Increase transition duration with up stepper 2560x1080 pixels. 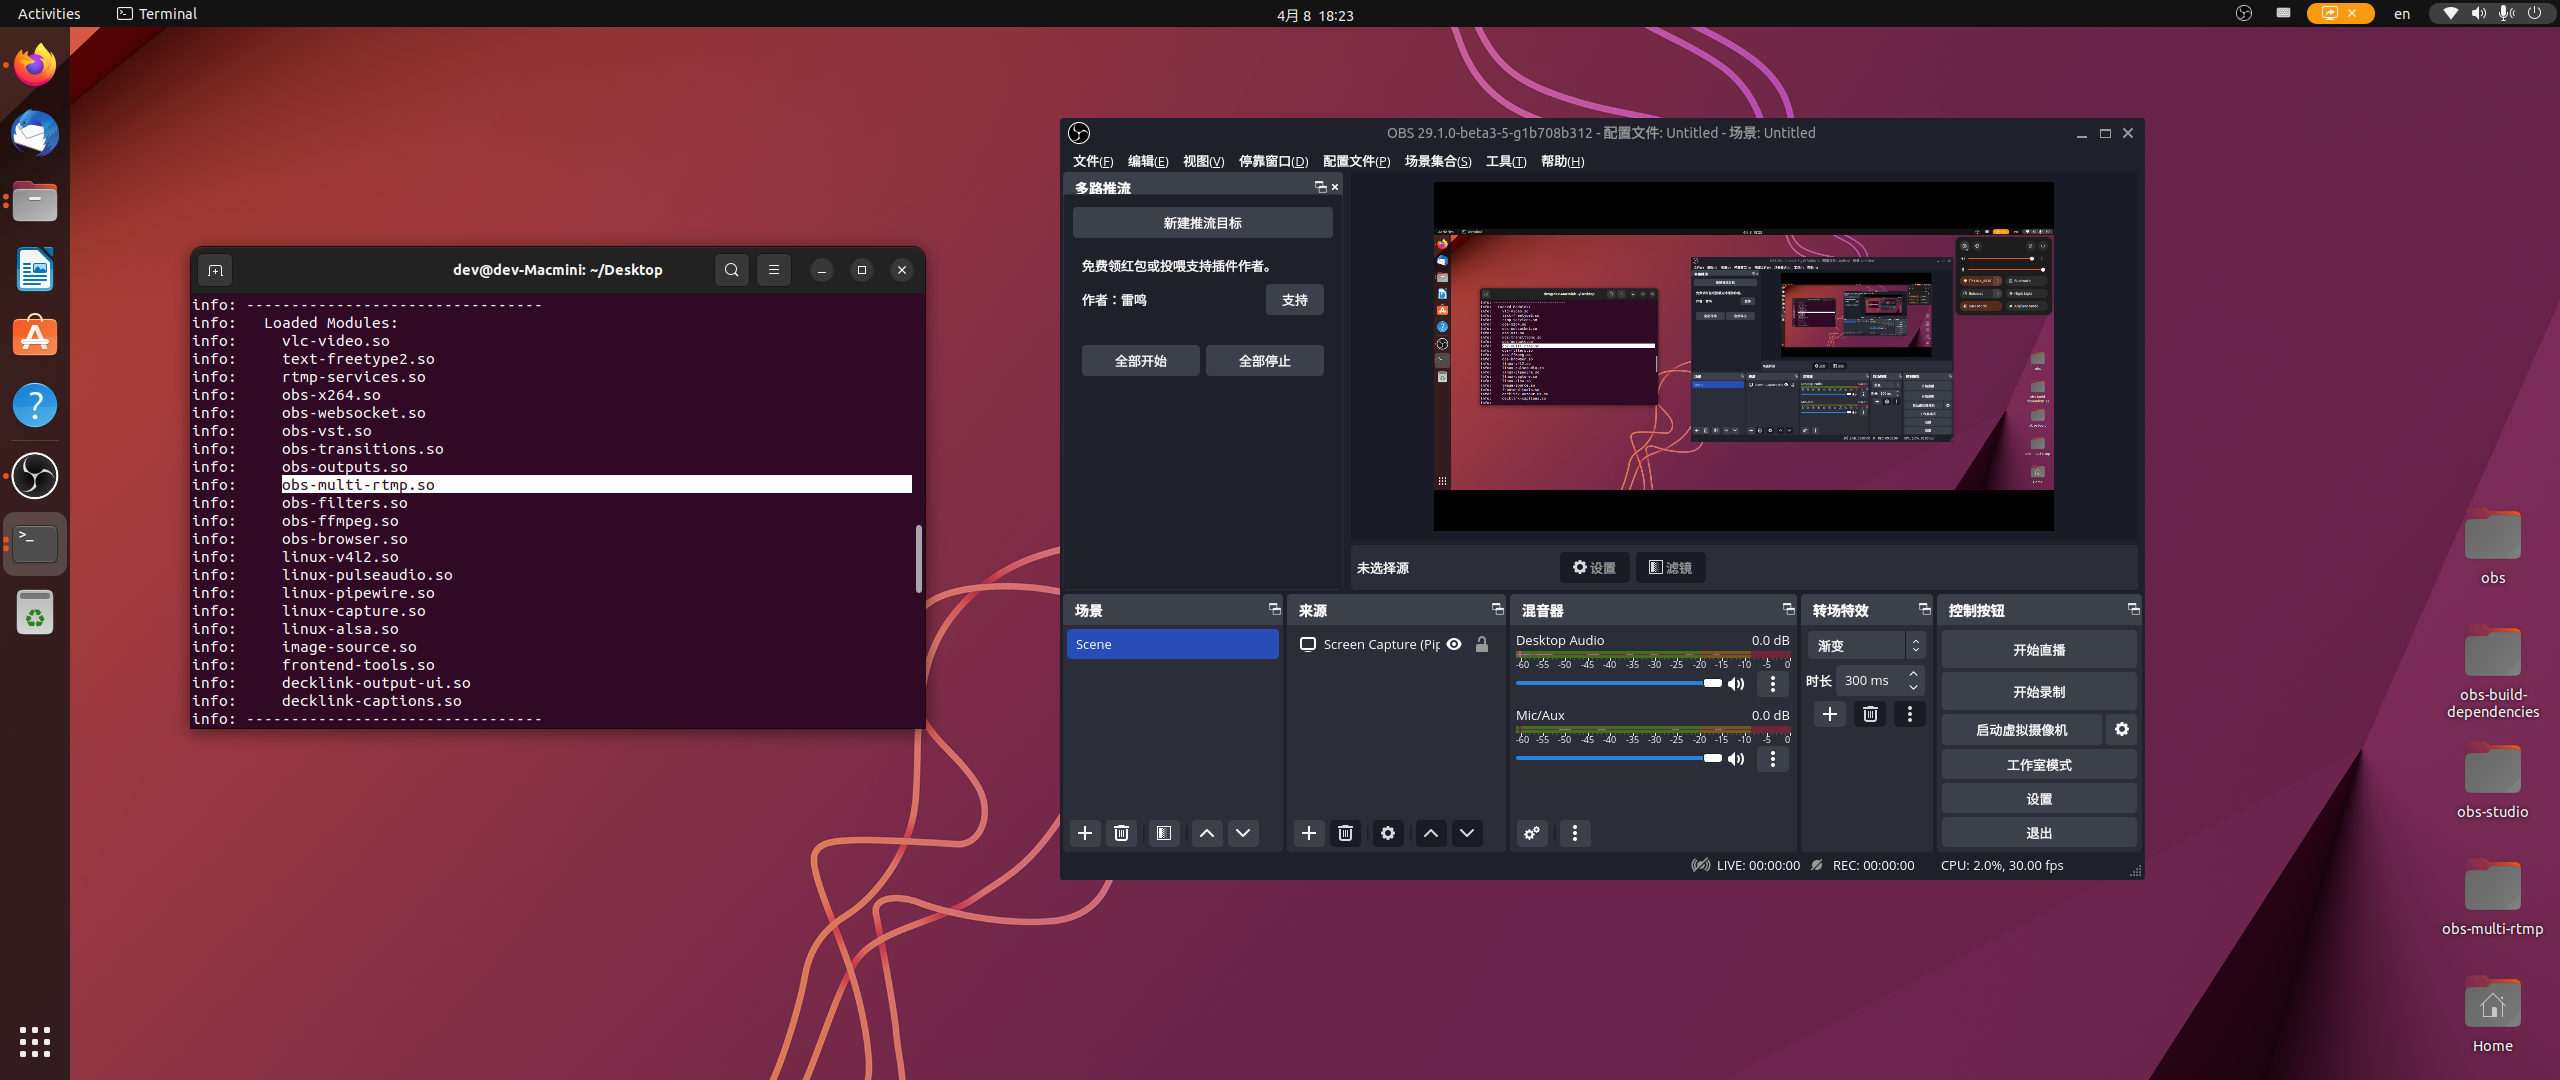(1913, 674)
